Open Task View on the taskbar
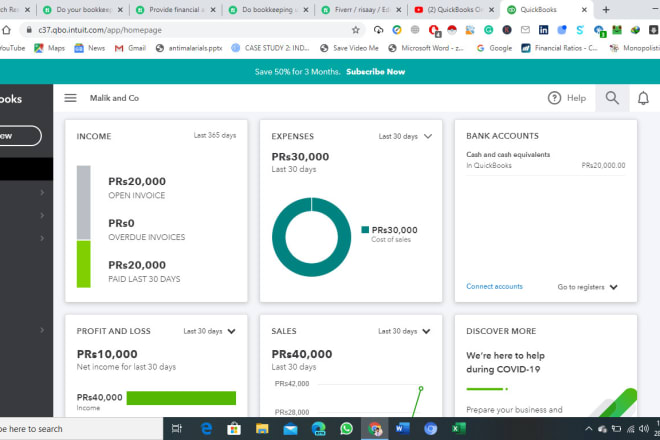 click(177, 429)
